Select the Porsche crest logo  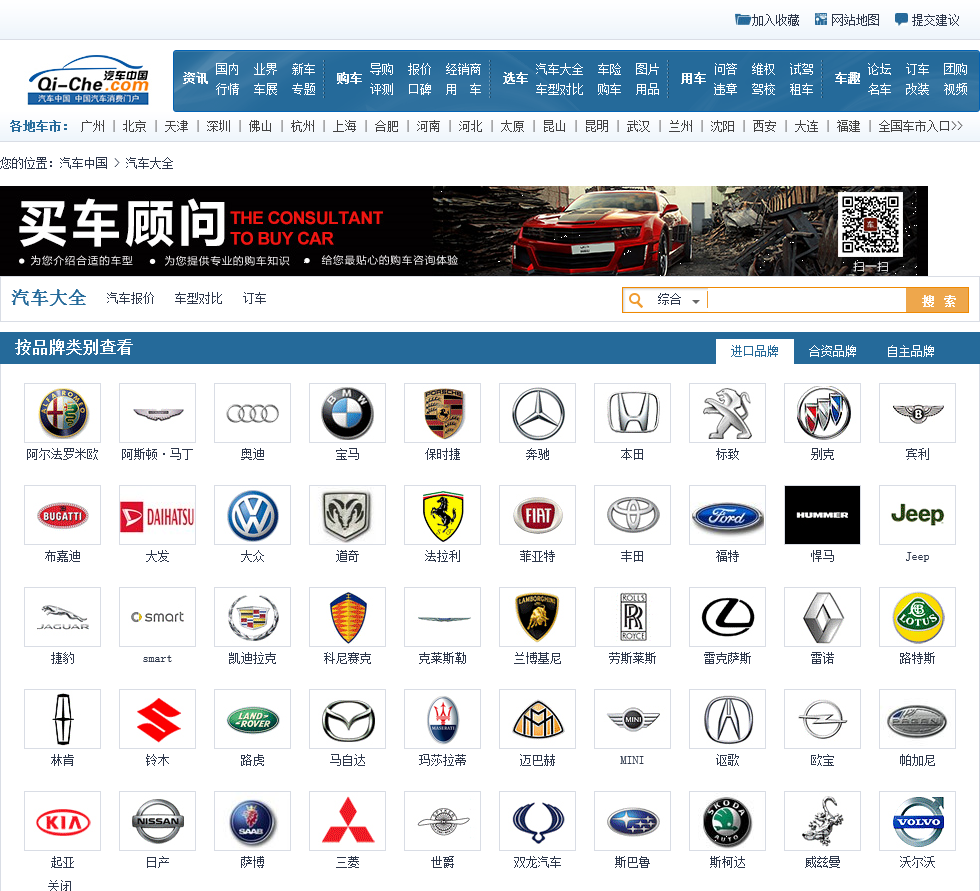coord(442,413)
